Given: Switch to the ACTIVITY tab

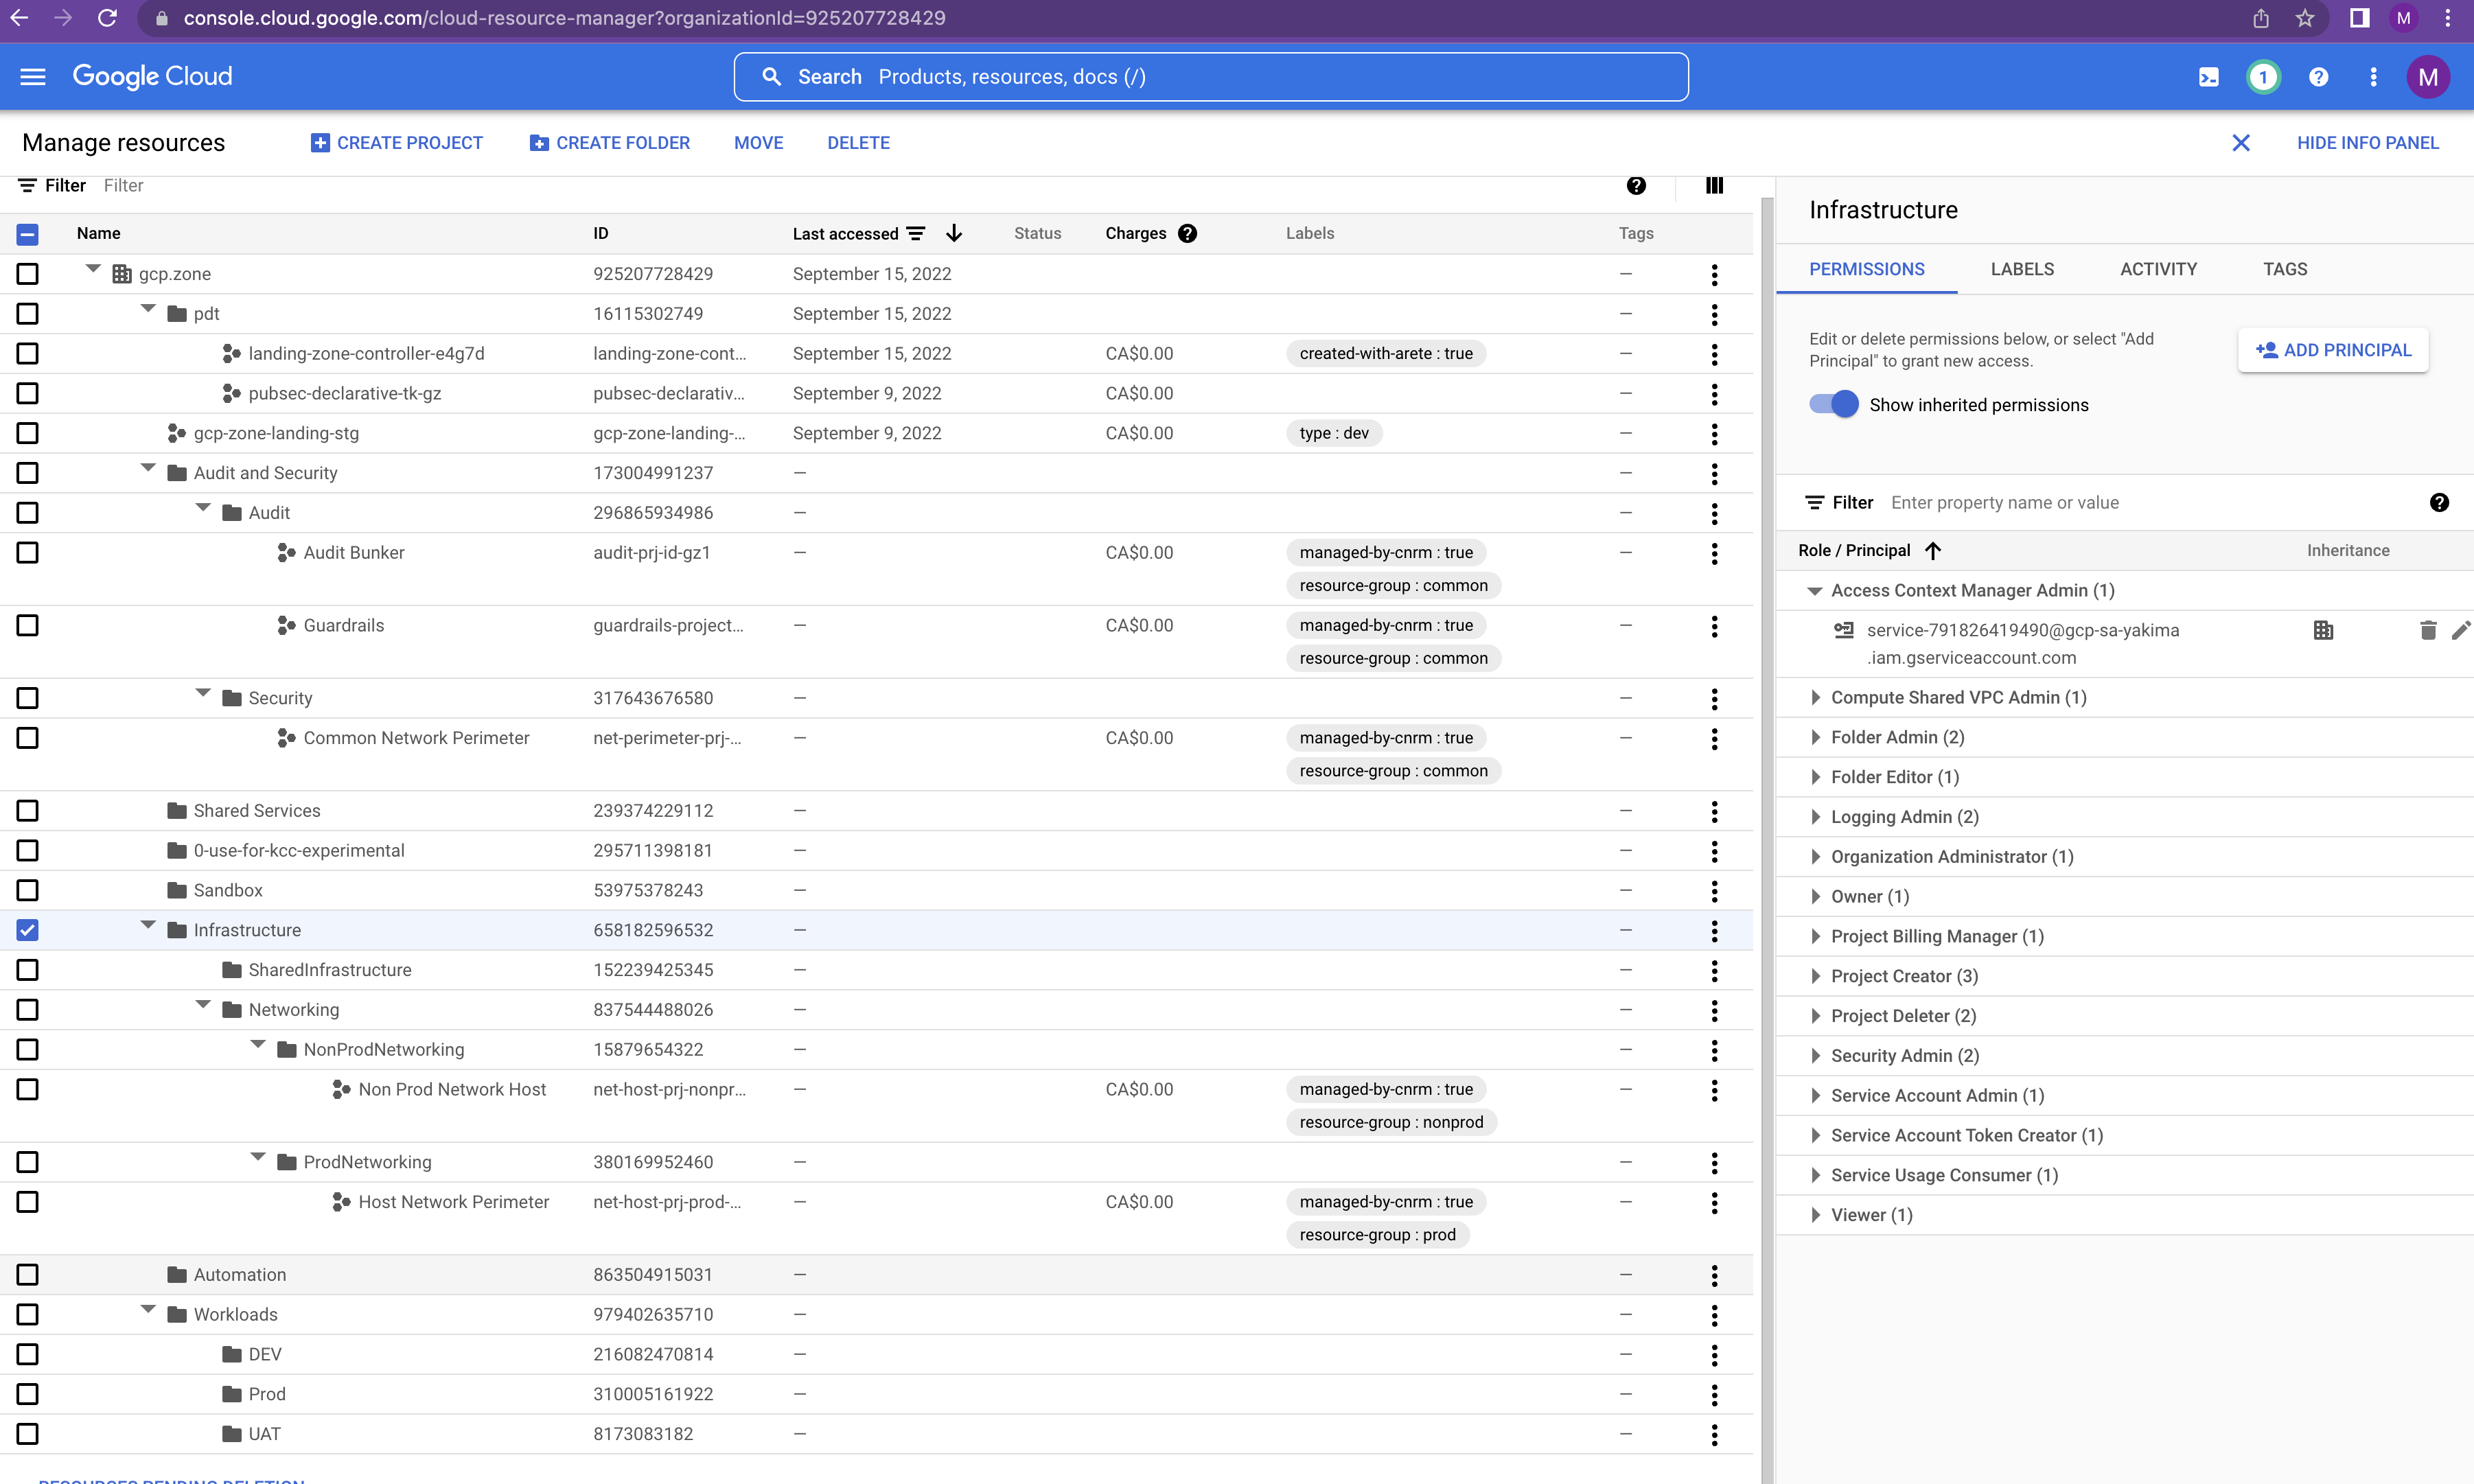Looking at the screenshot, I should [x=2157, y=268].
